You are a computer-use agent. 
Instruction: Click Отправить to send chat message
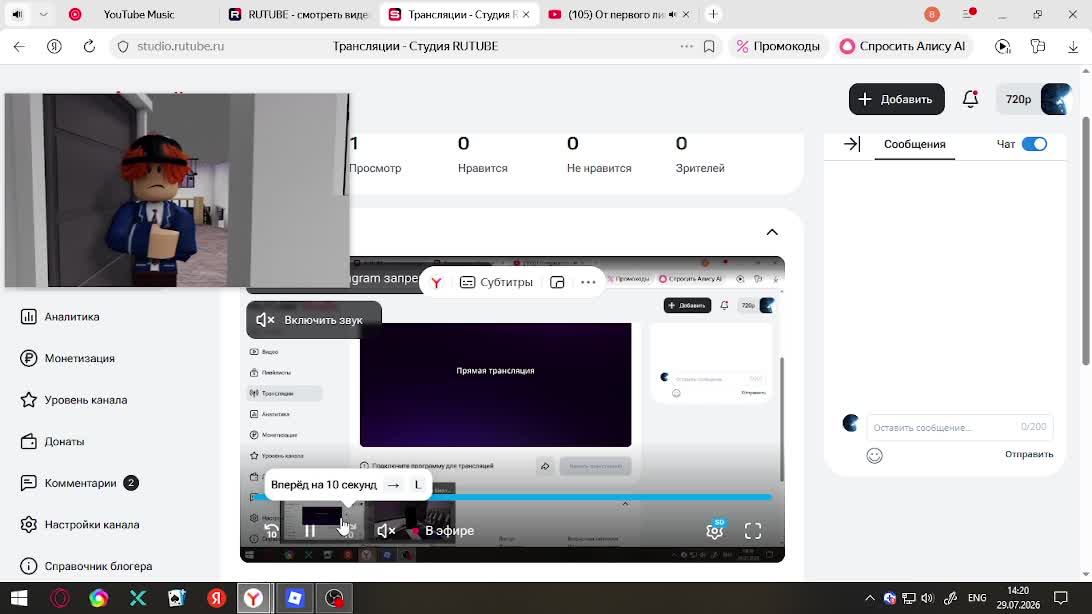[1029, 455]
